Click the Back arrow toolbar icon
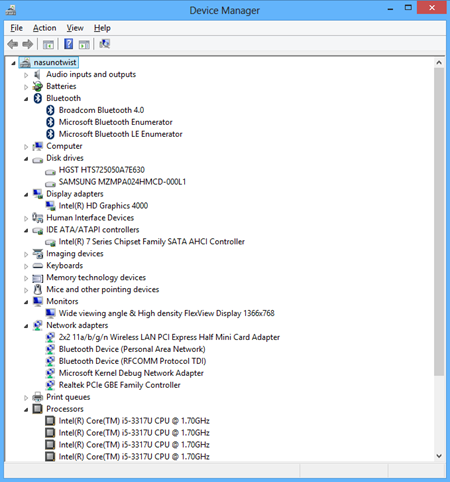Image resolution: width=450 pixels, height=482 pixels. click(x=13, y=44)
